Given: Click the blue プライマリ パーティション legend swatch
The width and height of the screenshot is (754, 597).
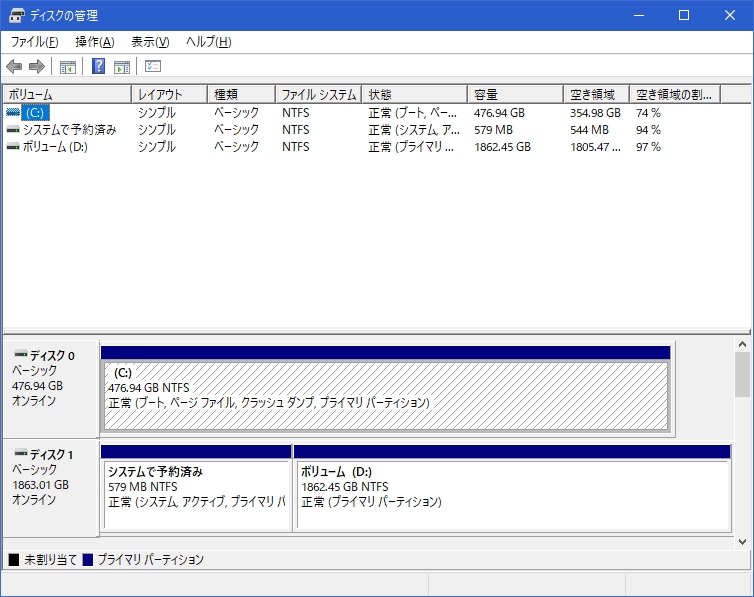Looking at the screenshot, I should 88,560.
